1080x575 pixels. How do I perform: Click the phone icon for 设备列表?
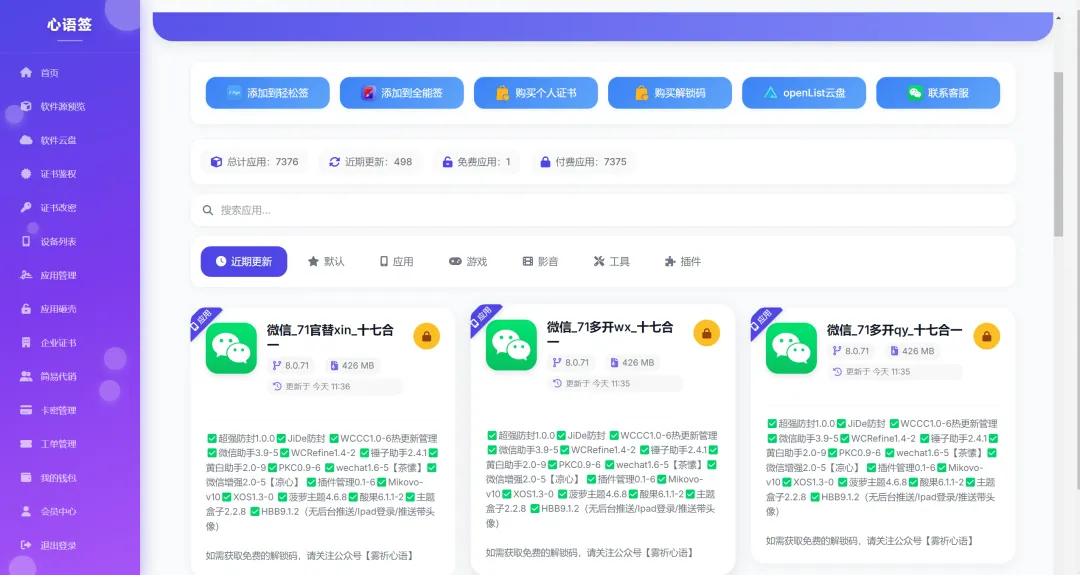pos(26,241)
